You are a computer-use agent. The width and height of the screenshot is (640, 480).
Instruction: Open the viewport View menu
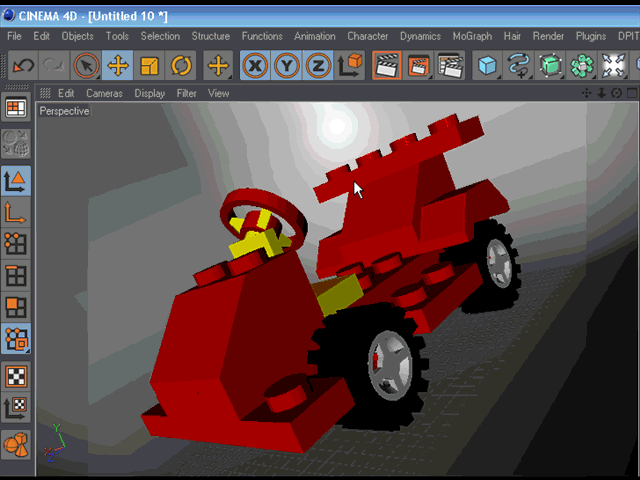click(218, 93)
